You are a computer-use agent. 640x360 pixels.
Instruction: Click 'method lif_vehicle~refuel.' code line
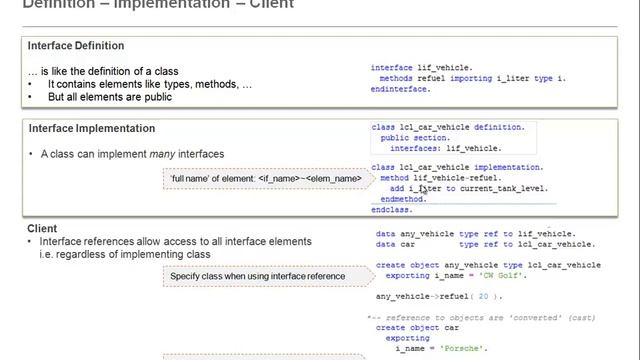441,178
